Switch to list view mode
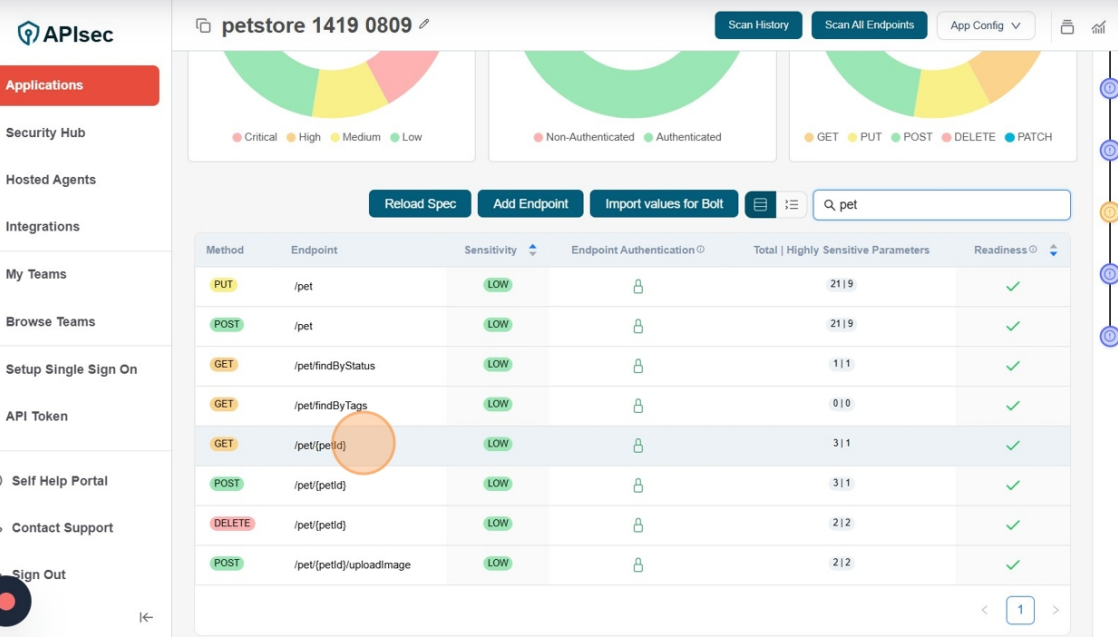Screen dimensions: 1118x637 tap(791, 204)
